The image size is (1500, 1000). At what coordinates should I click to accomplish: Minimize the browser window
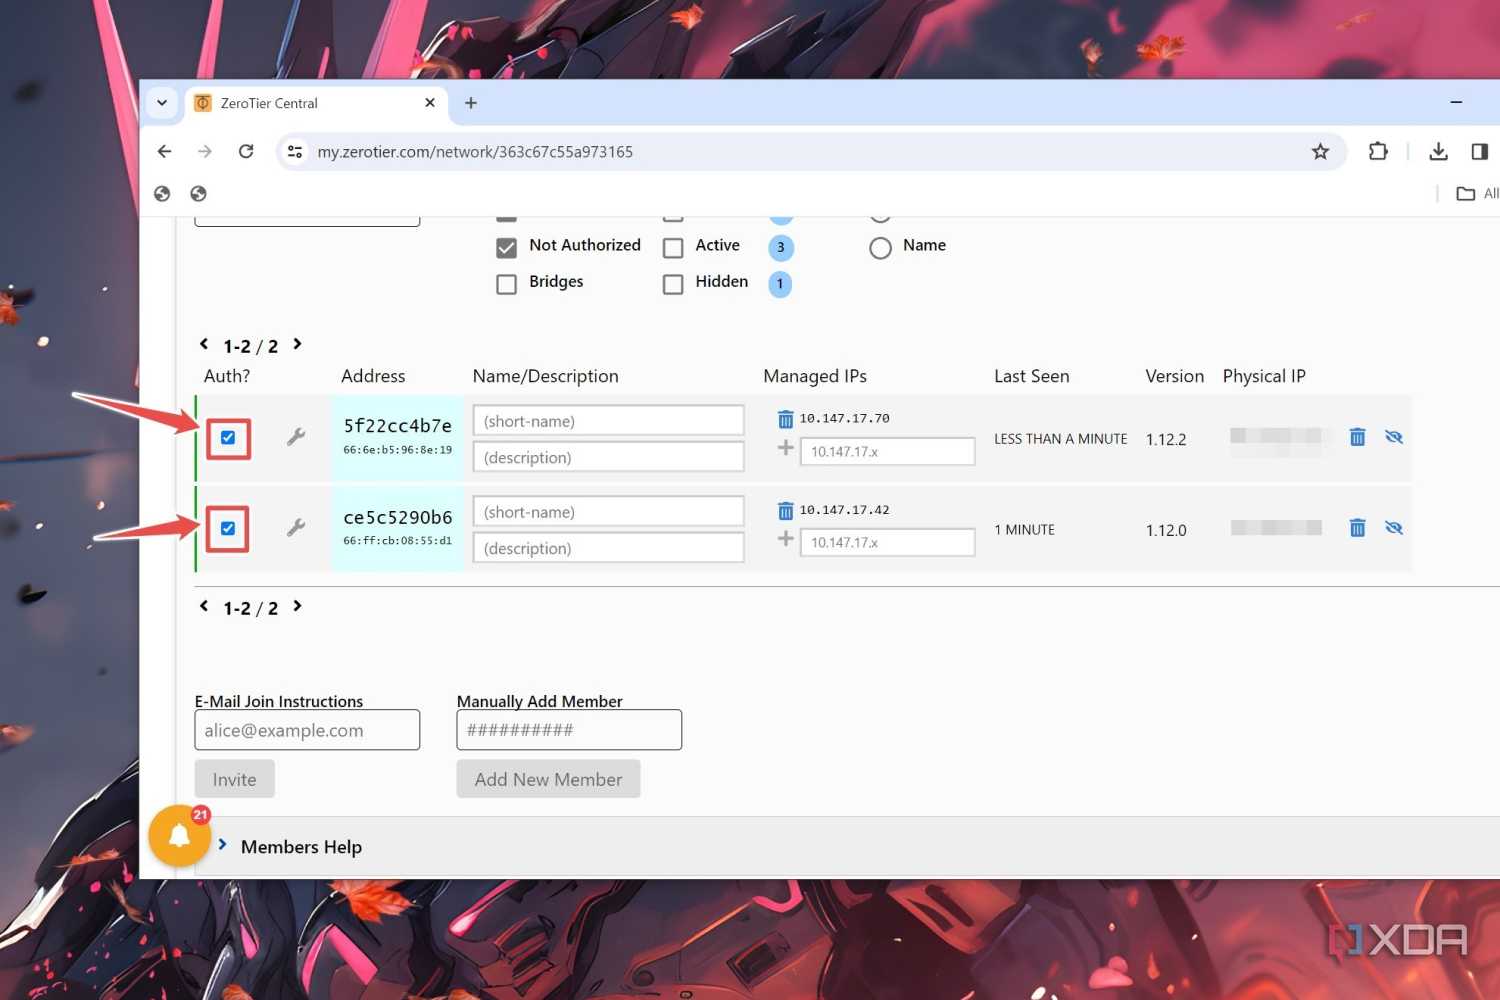point(1456,102)
